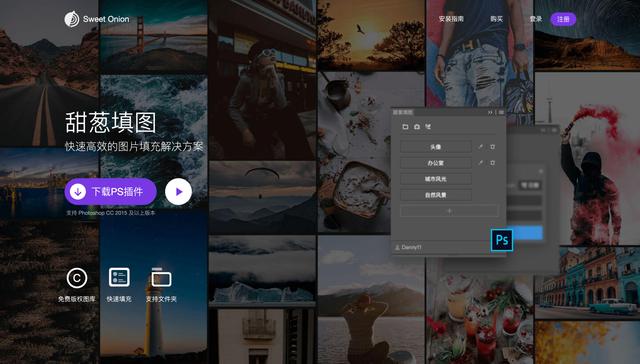This screenshot has height=364, width=640.
Task: Click the purple 注册 button
Action: (x=563, y=19)
